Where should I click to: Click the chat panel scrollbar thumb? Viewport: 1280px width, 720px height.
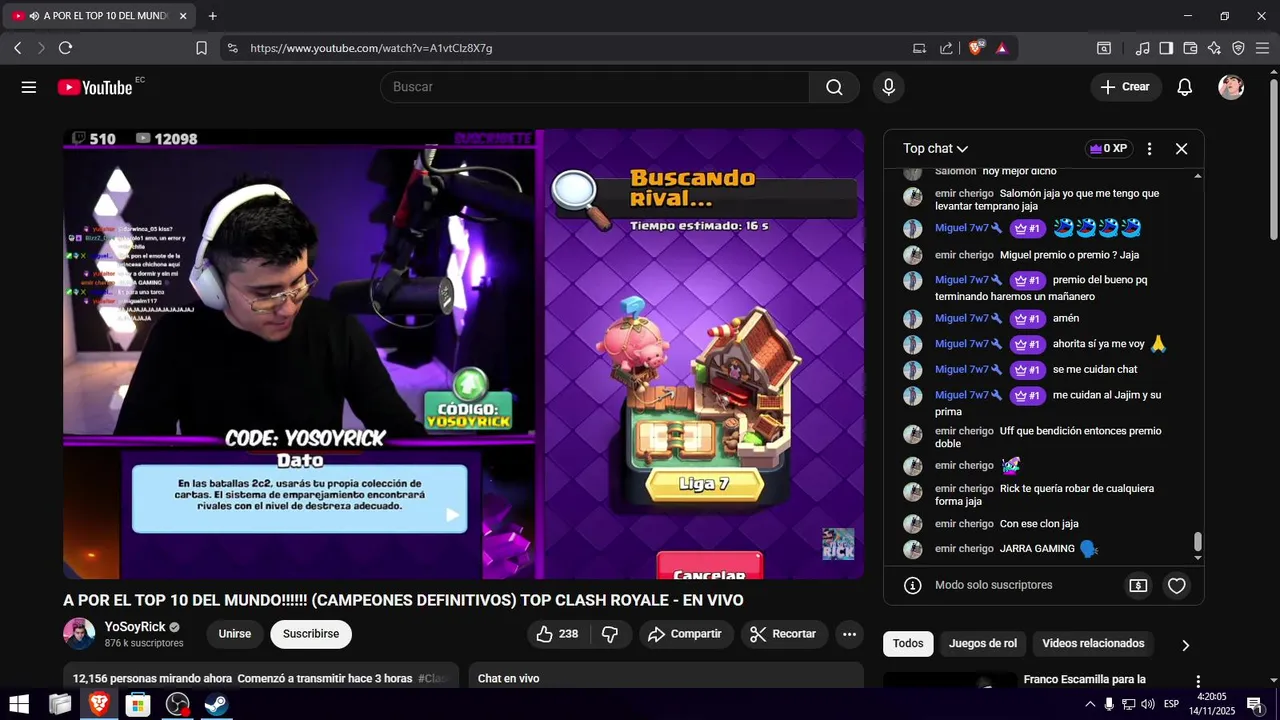tap(1198, 541)
